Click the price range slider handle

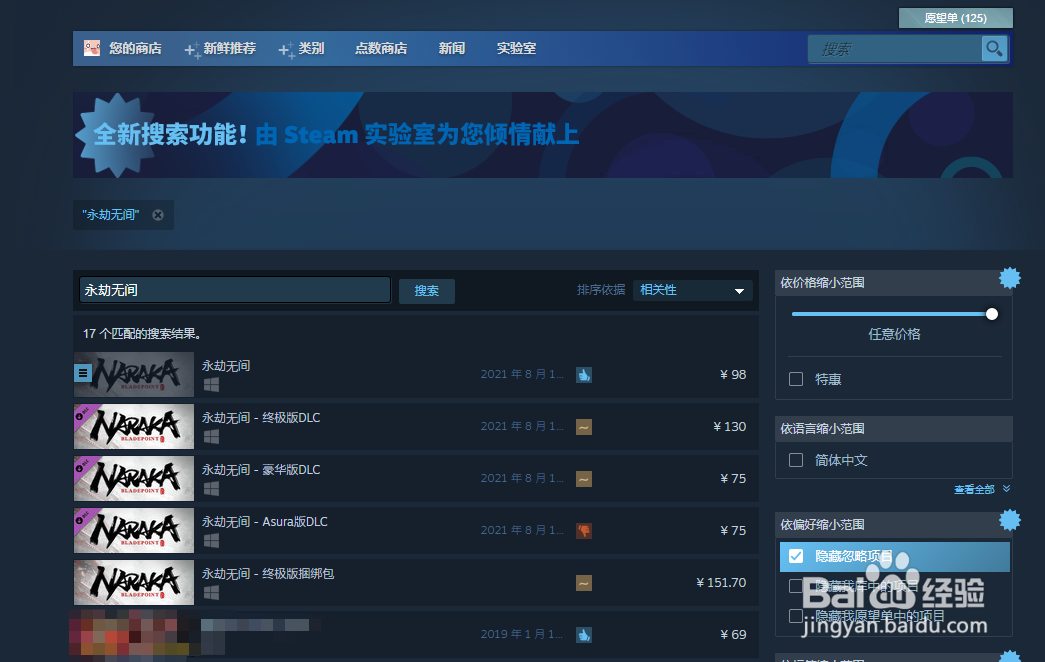[992, 314]
